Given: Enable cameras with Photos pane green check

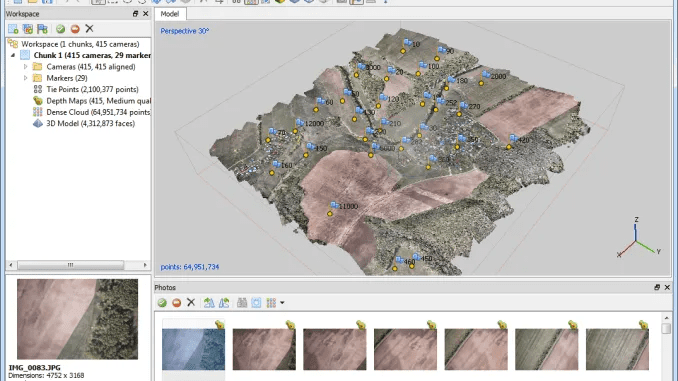Looking at the screenshot, I should coord(162,303).
